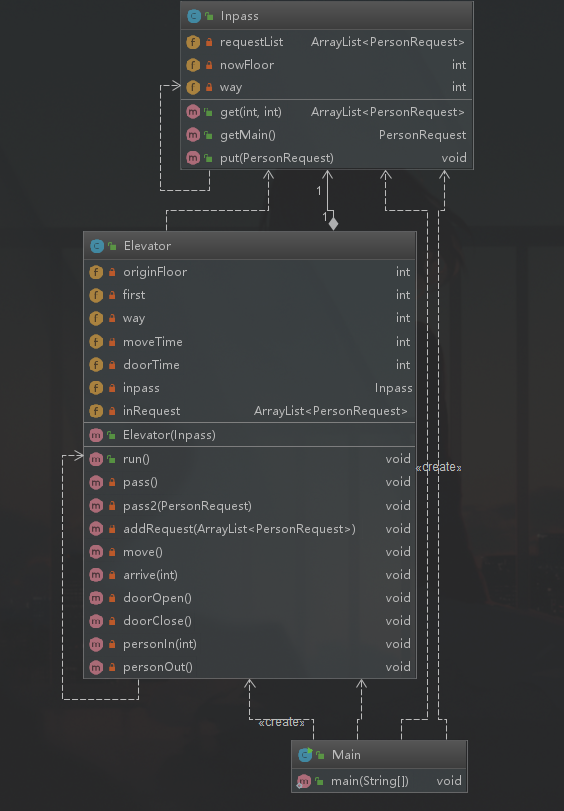This screenshot has width=564, height=811.
Task: Select the run() method
Action: tap(136, 459)
